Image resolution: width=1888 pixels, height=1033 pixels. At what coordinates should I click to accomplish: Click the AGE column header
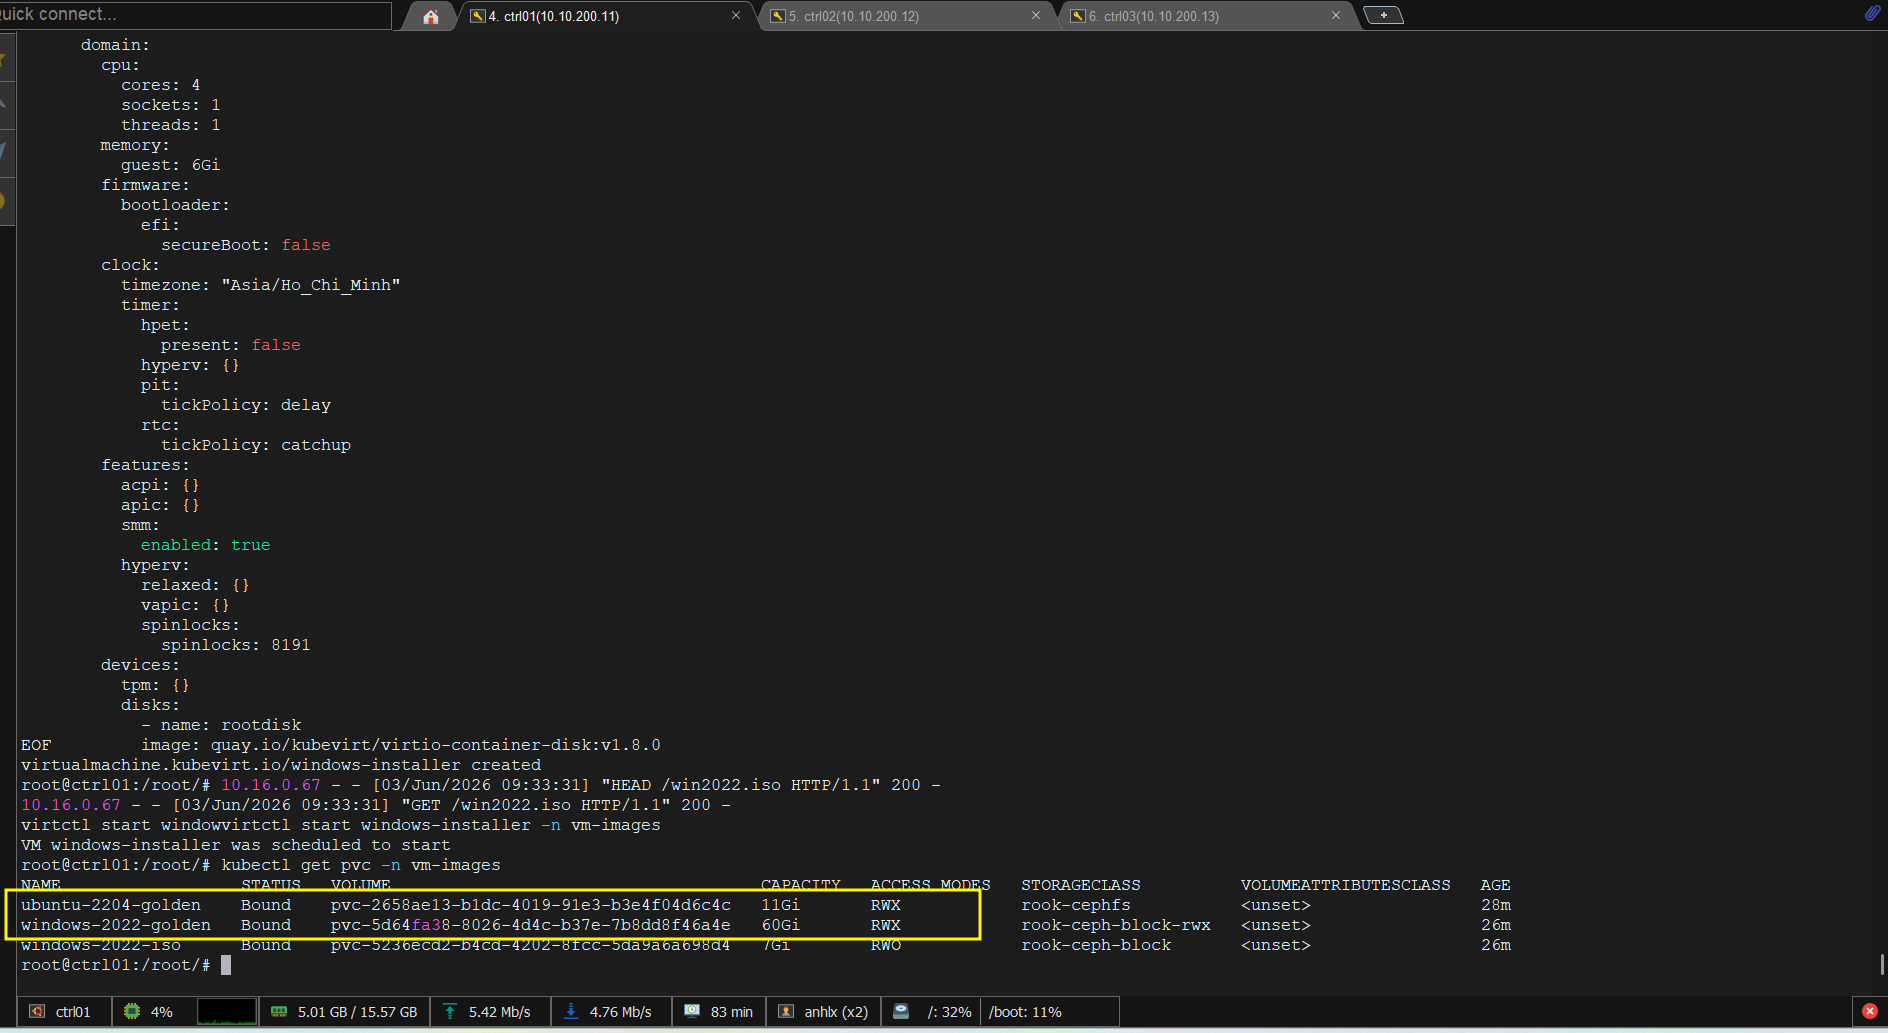(x=1496, y=885)
